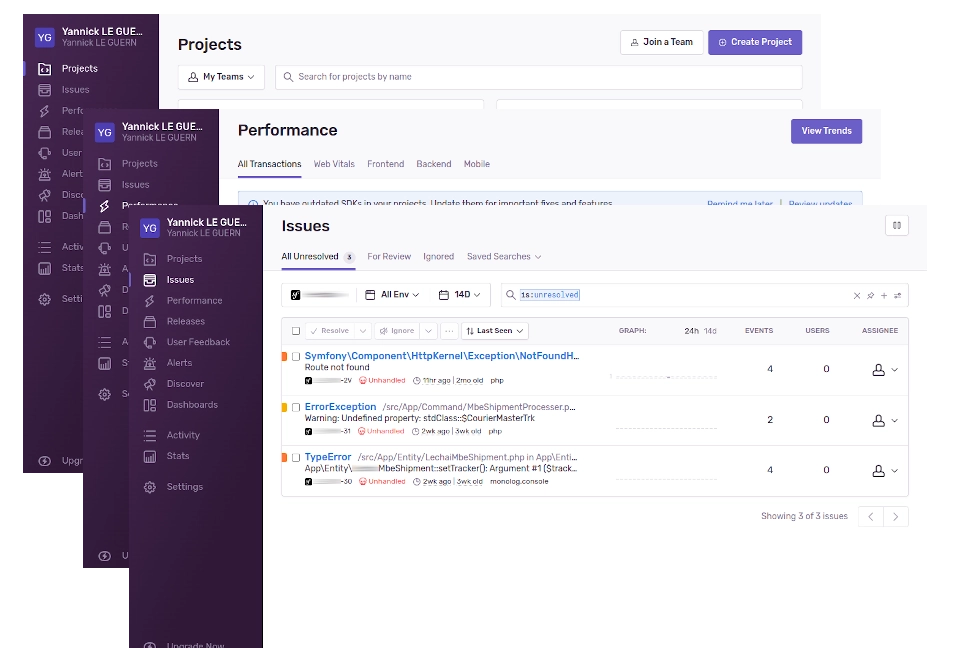Click the icon button at top right of Issues header

coord(897,226)
